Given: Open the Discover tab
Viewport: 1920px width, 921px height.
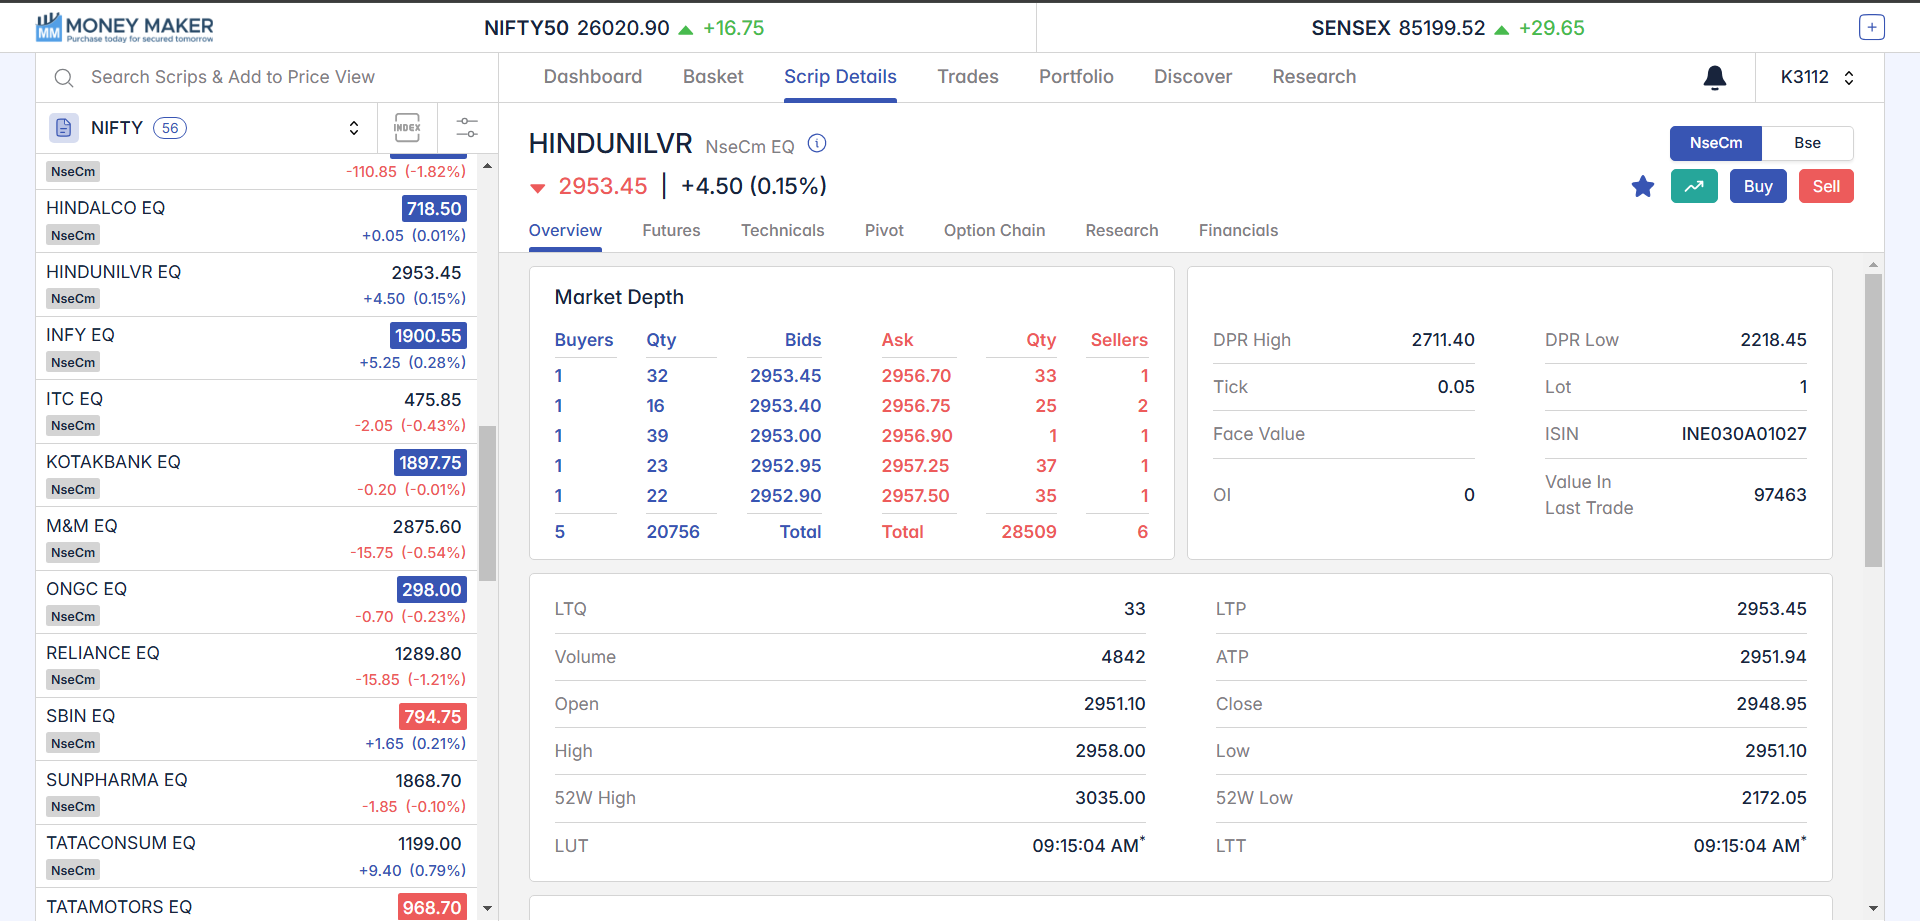Looking at the screenshot, I should pyautogui.click(x=1193, y=77).
